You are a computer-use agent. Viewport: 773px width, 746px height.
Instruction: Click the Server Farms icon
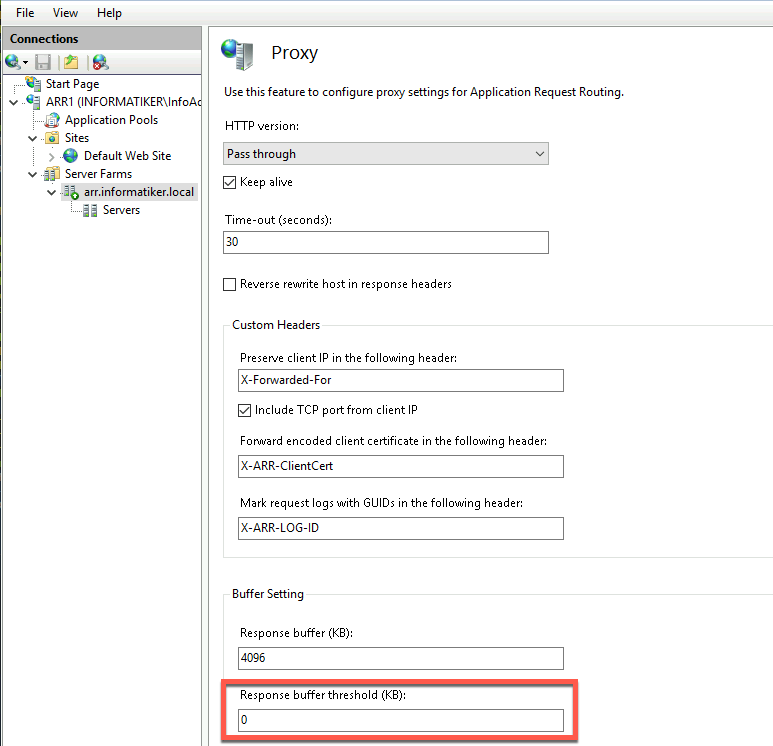[x=52, y=174]
